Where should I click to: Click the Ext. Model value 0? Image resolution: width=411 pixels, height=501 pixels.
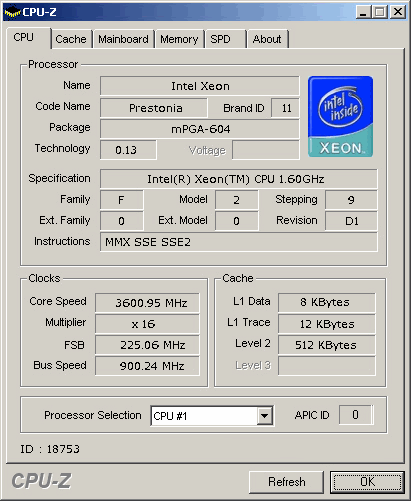click(x=237, y=221)
